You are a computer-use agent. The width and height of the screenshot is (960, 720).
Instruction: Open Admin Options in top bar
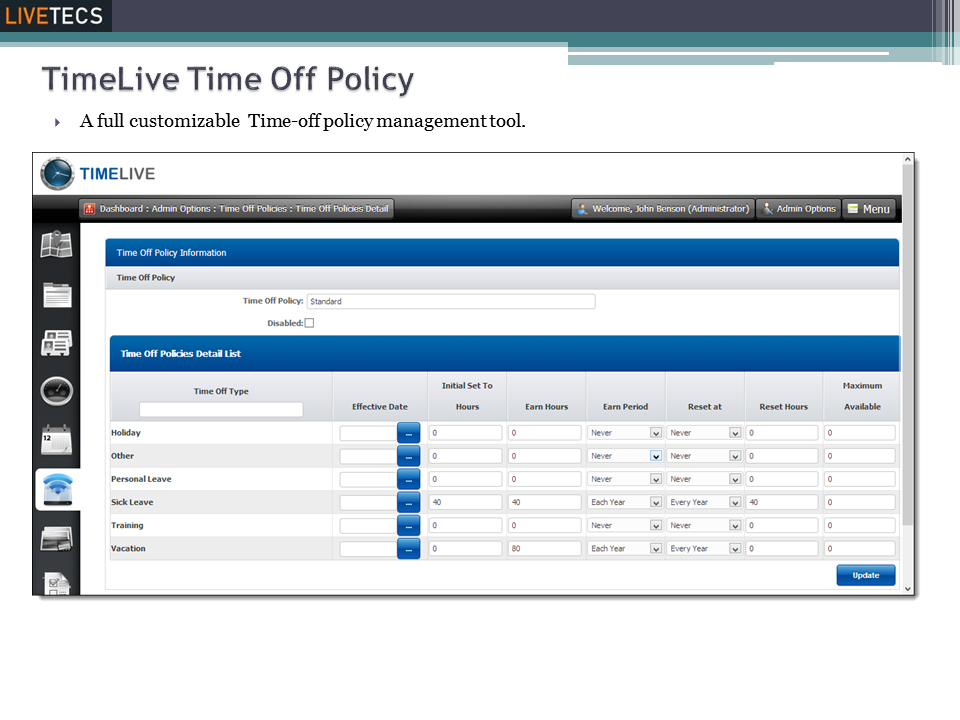[798, 209]
